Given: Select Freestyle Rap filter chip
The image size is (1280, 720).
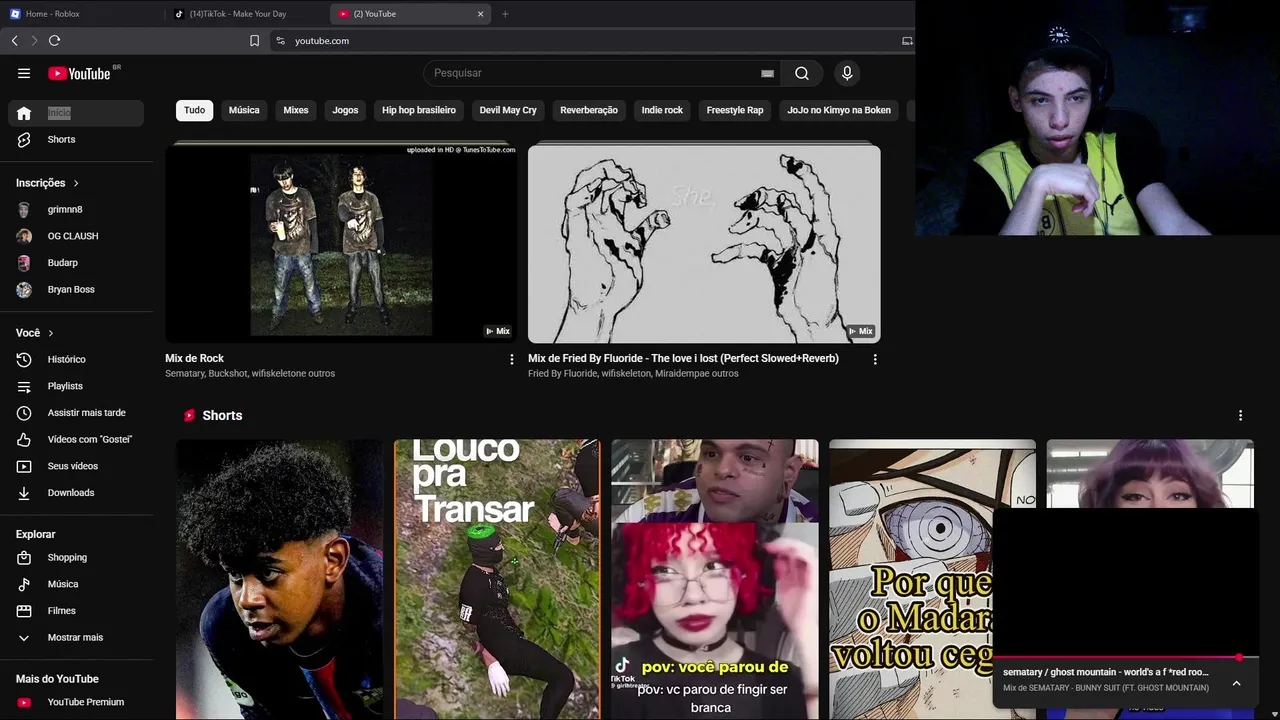Looking at the screenshot, I should tap(735, 110).
